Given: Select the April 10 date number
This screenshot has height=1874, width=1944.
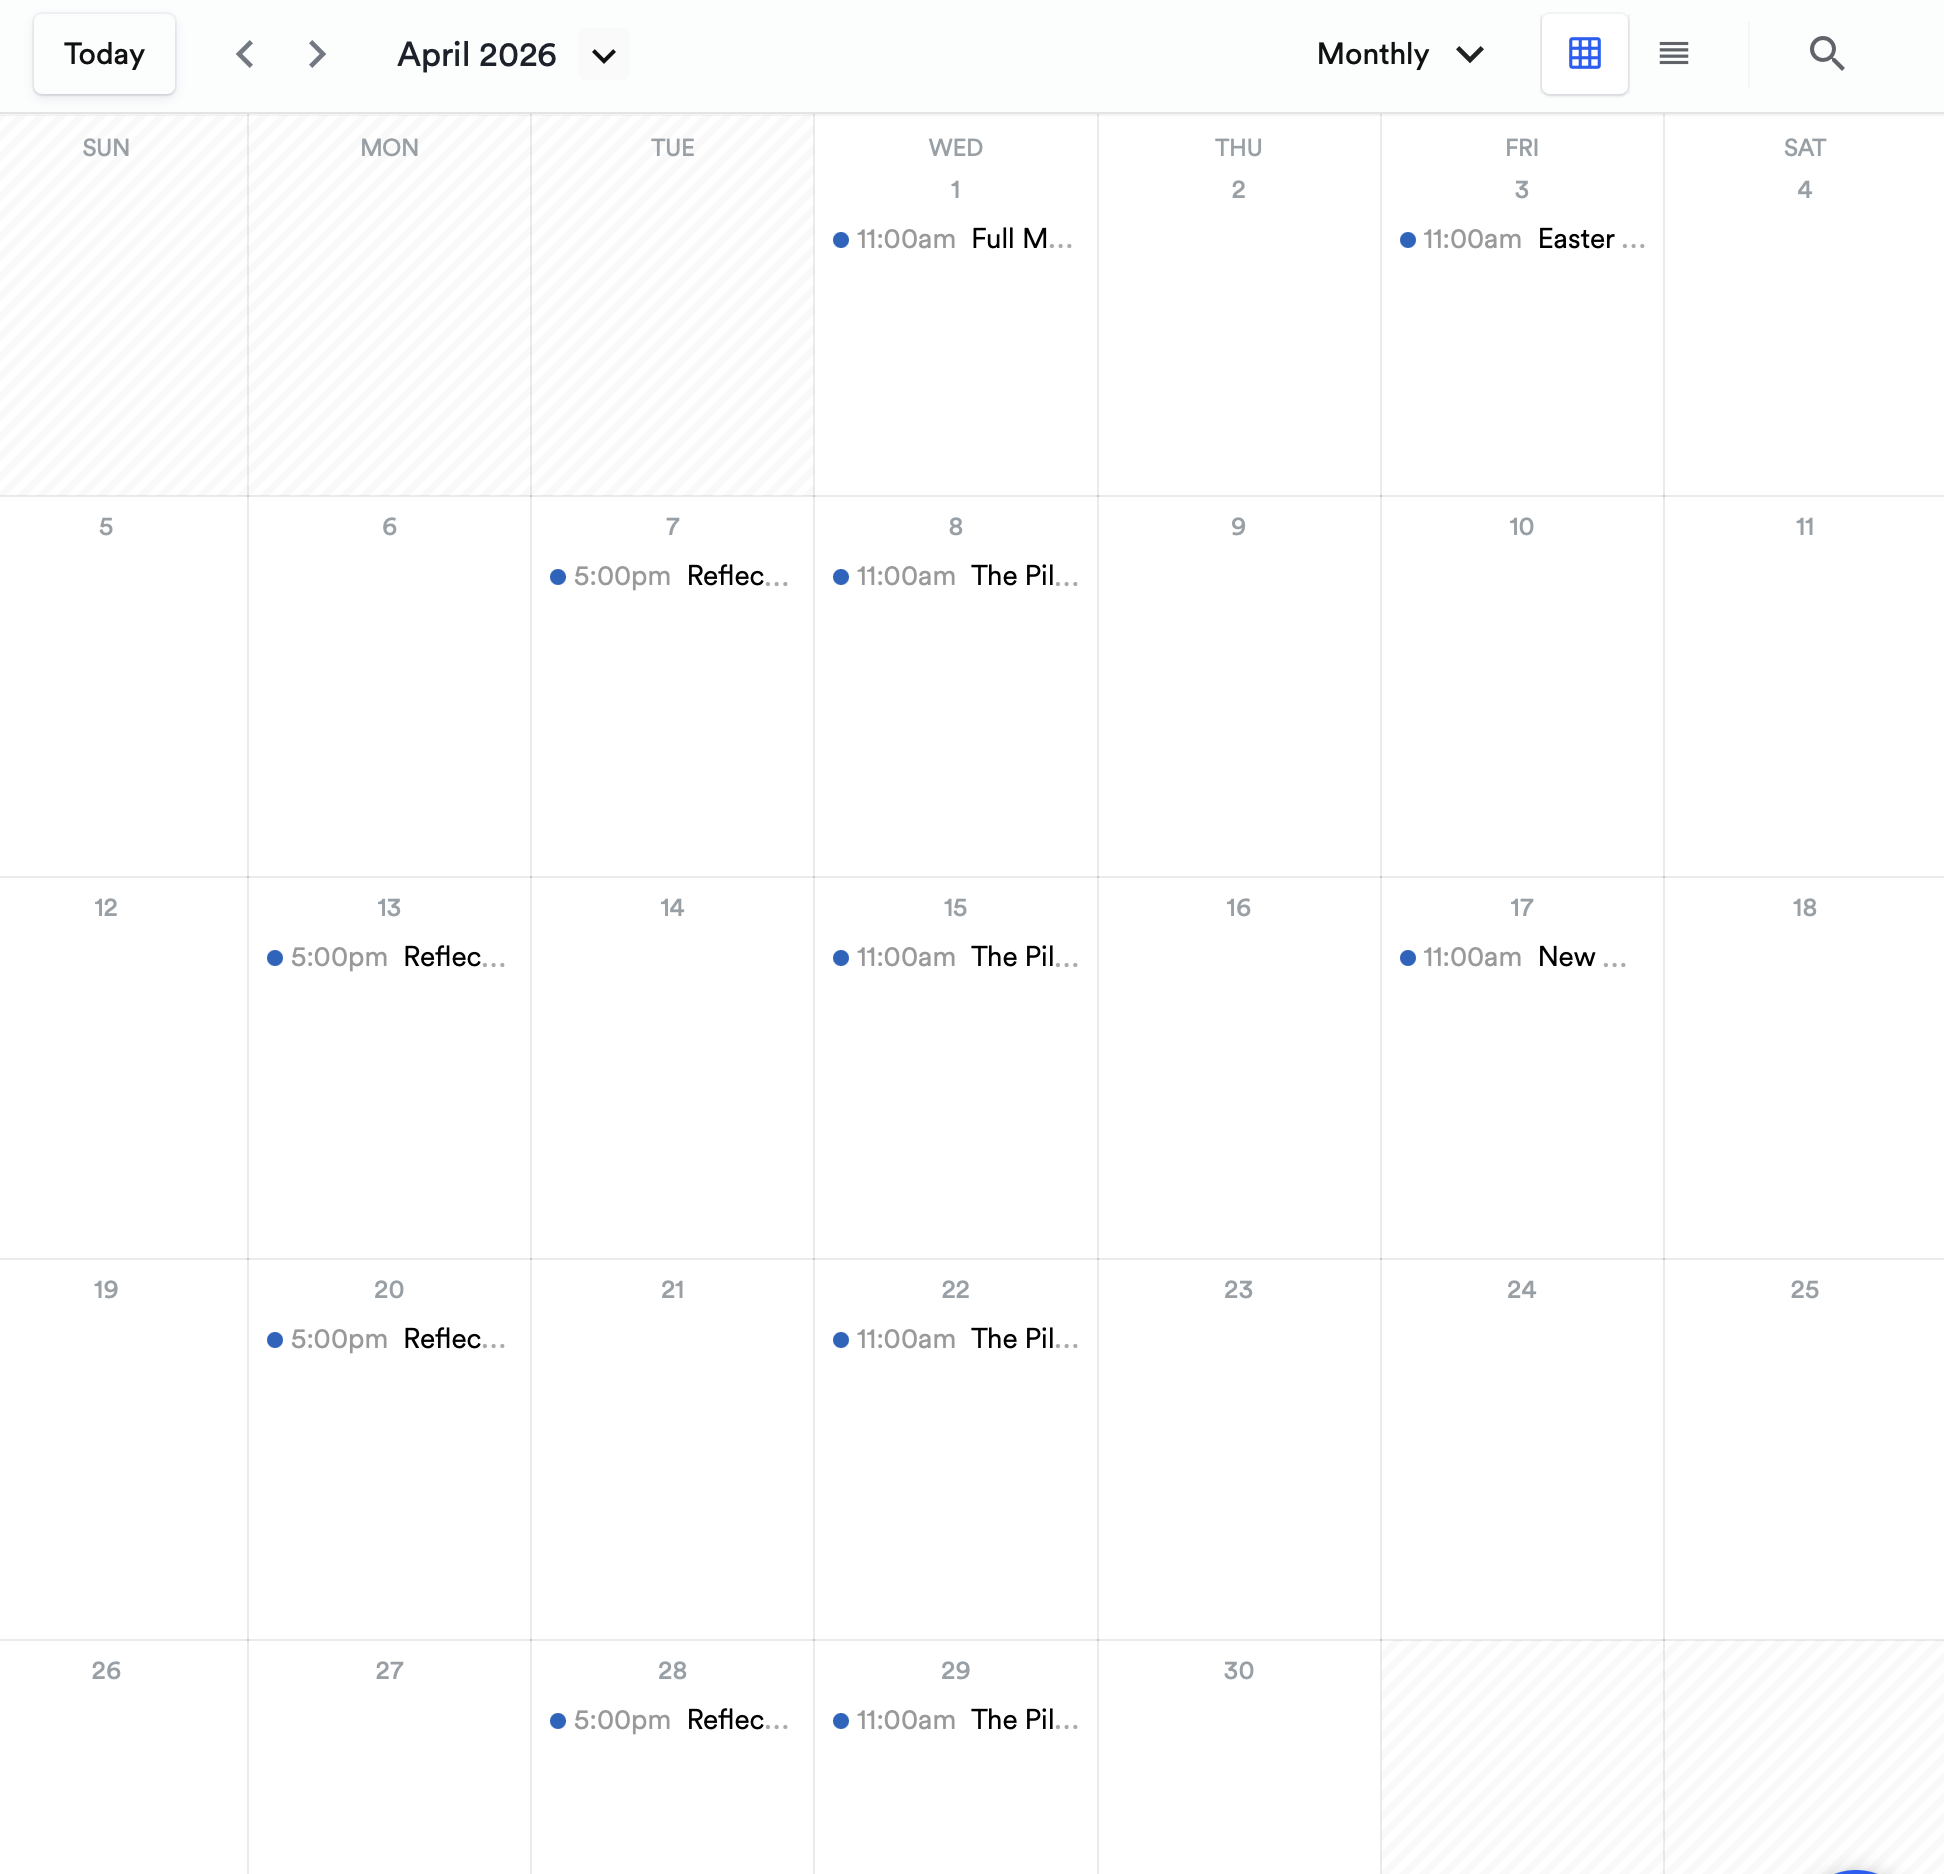Looking at the screenshot, I should tap(1520, 527).
